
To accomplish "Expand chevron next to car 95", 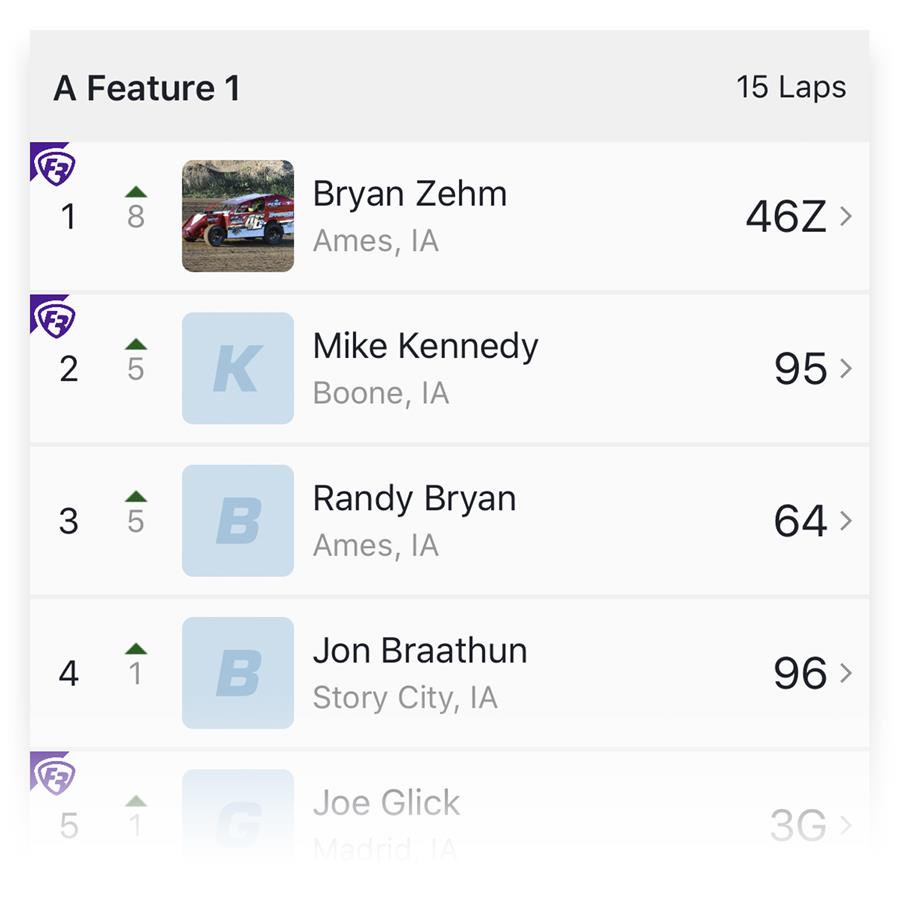I will [x=845, y=368].
